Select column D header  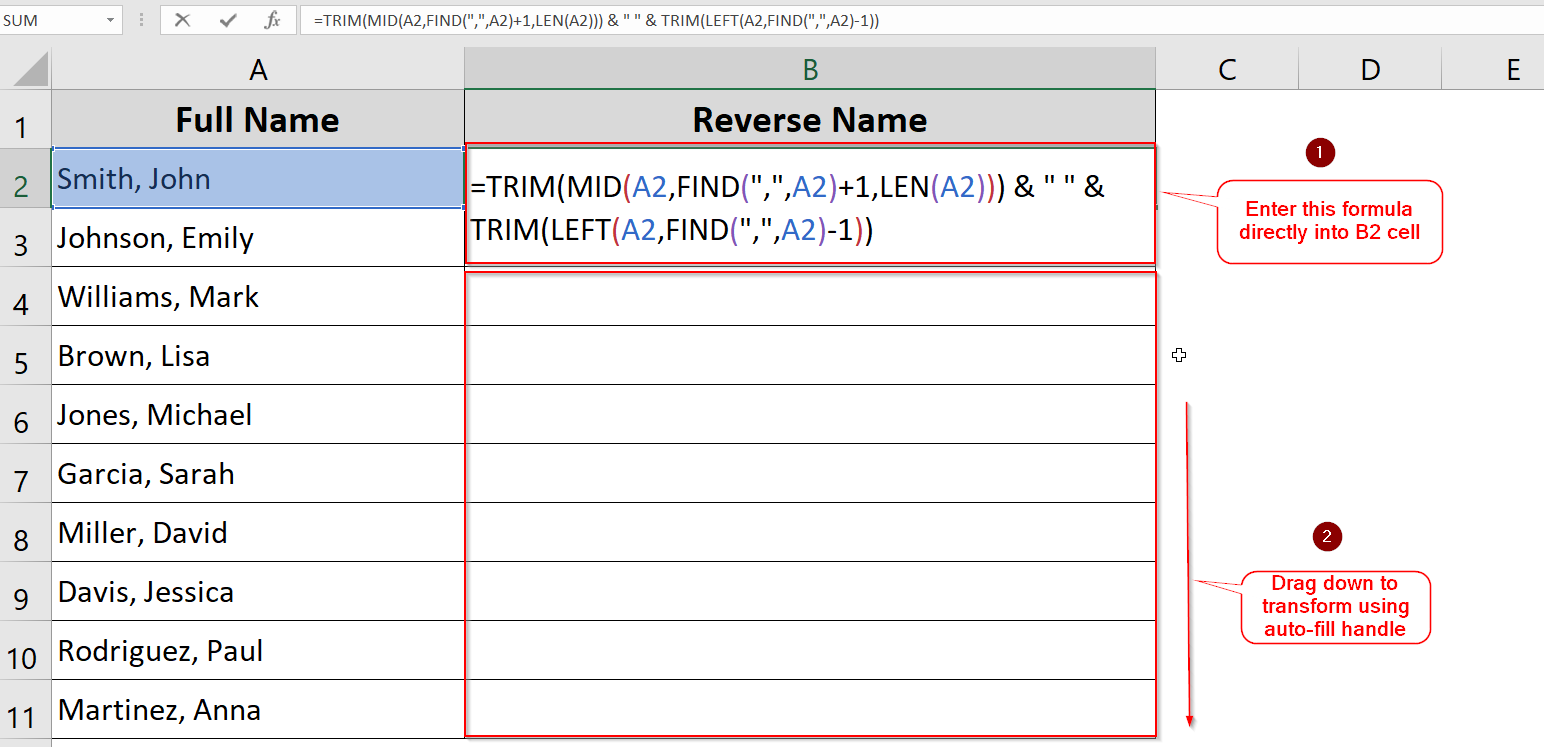(x=1370, y=68)
